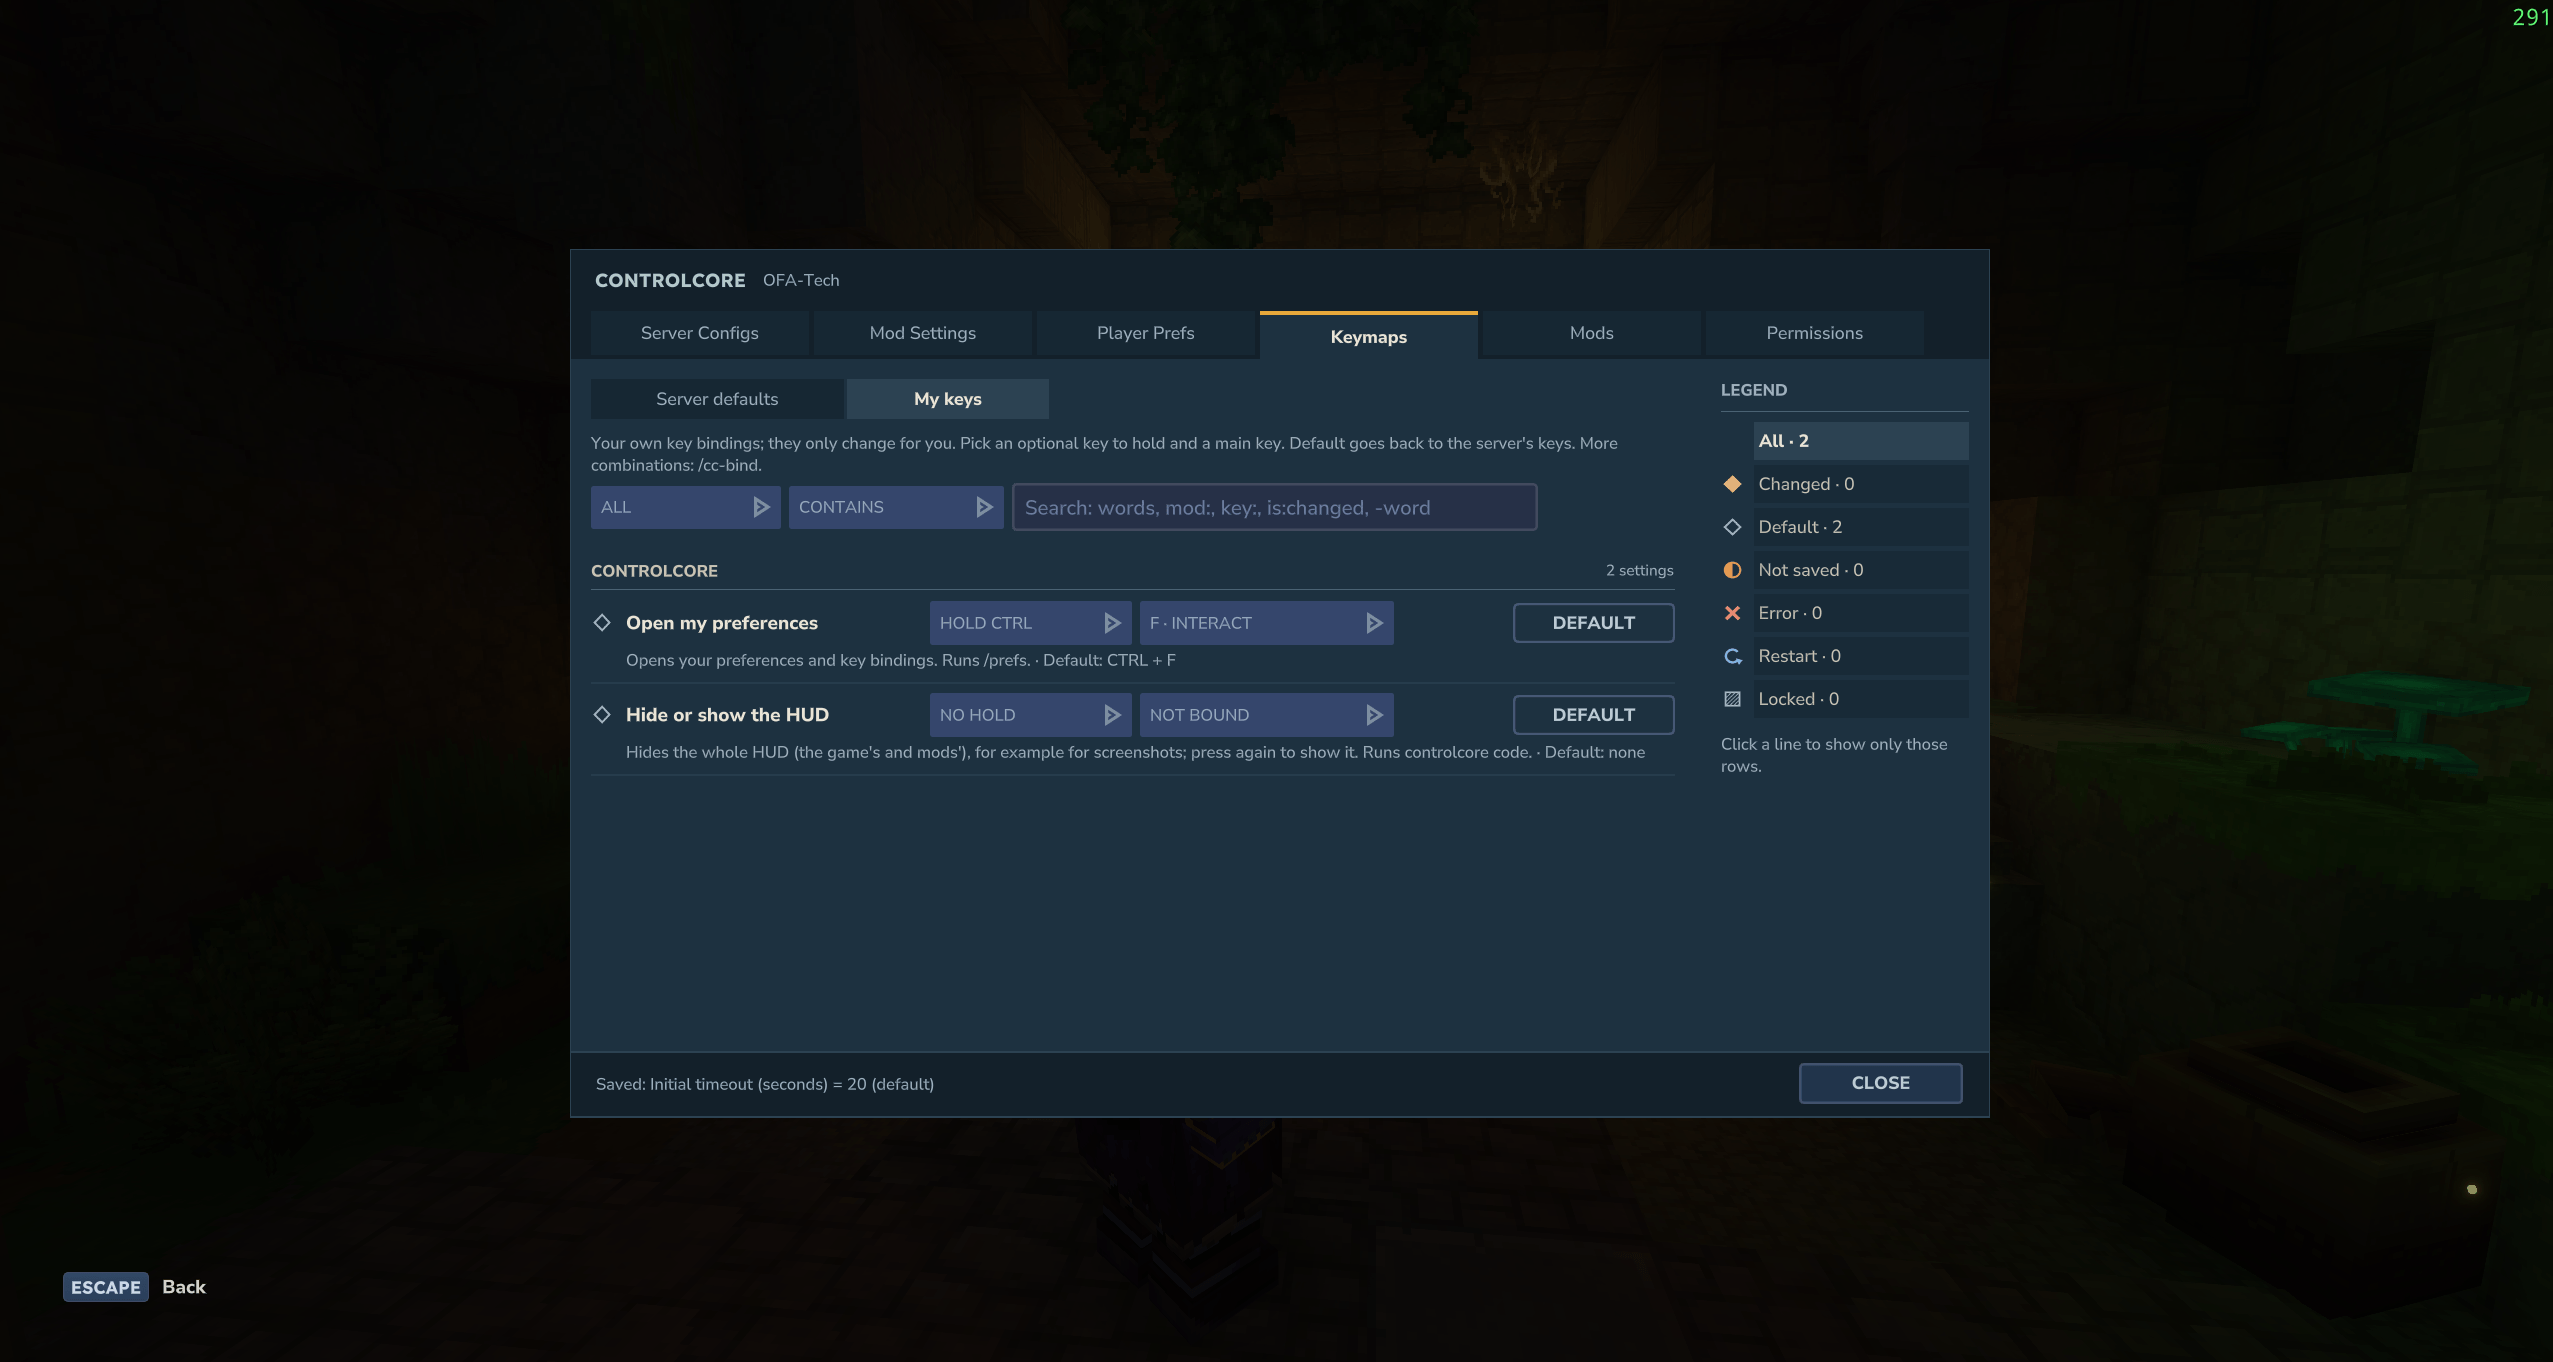Image resolution: width=2553 pixels, height=1362 pixels.
Task: Reset Hide or show the HUD to DEFAULT
Action: (1594, 715)
